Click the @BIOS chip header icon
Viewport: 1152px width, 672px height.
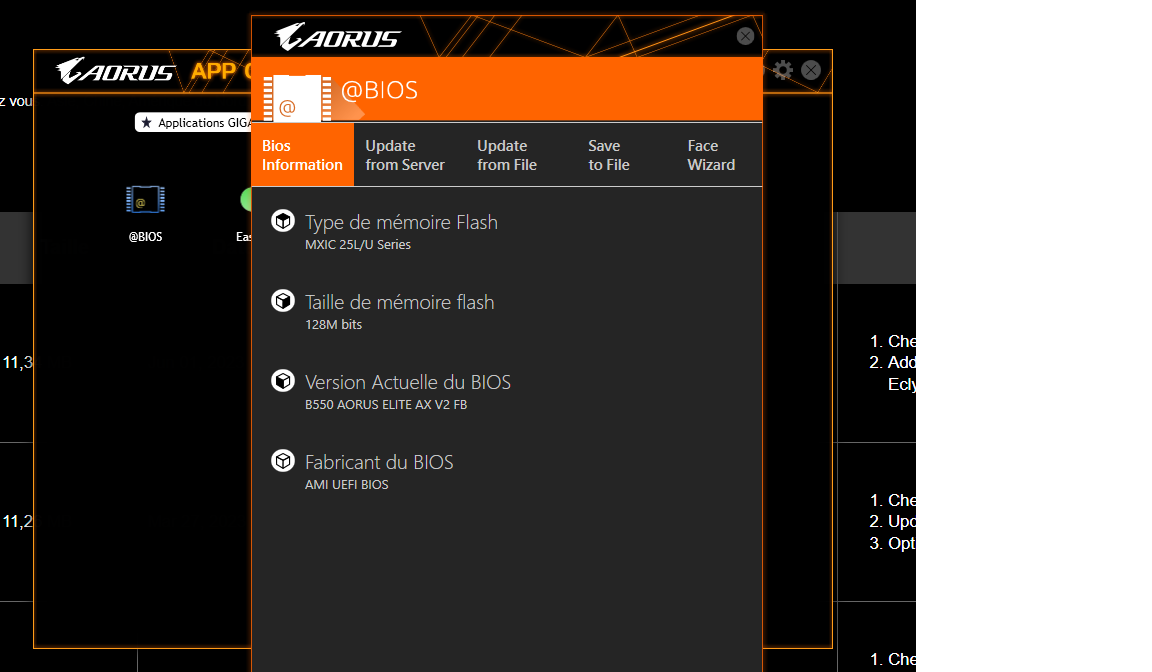(297, 98)
